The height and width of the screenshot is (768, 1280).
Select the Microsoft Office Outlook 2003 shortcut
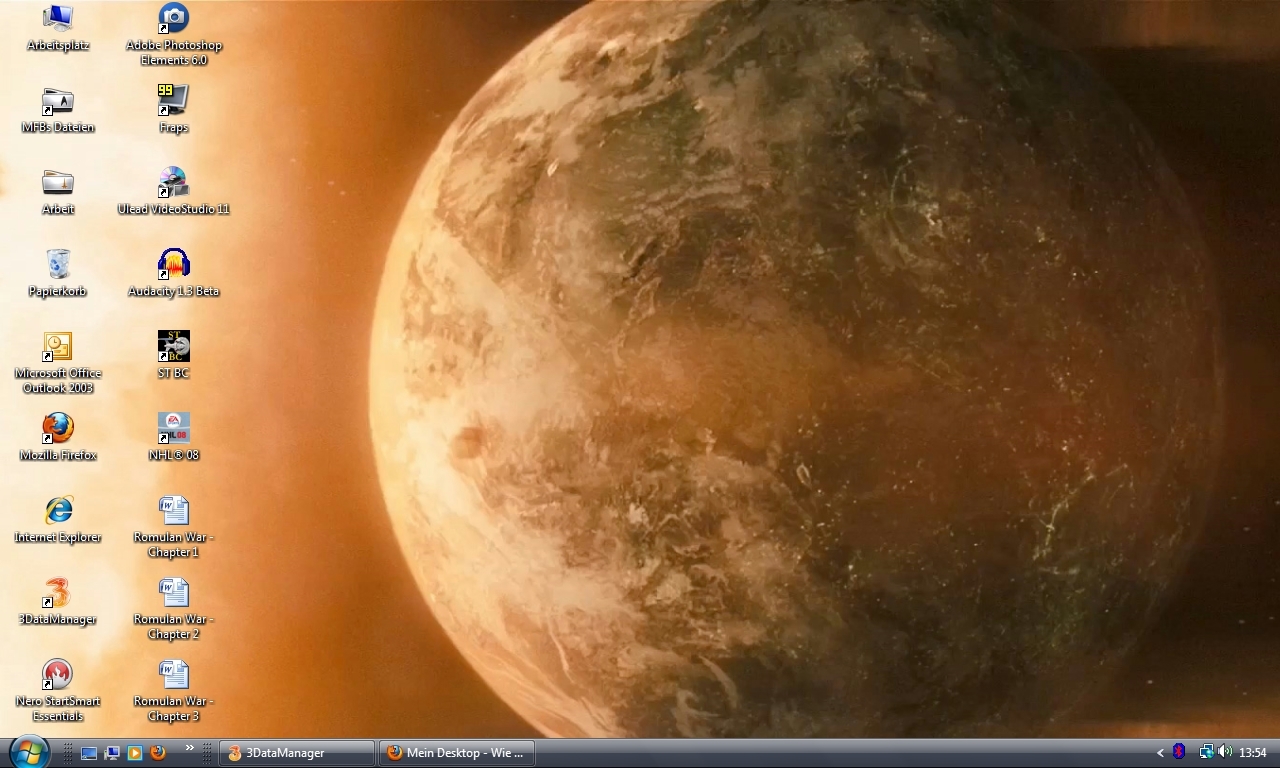[x=58, y=347]
